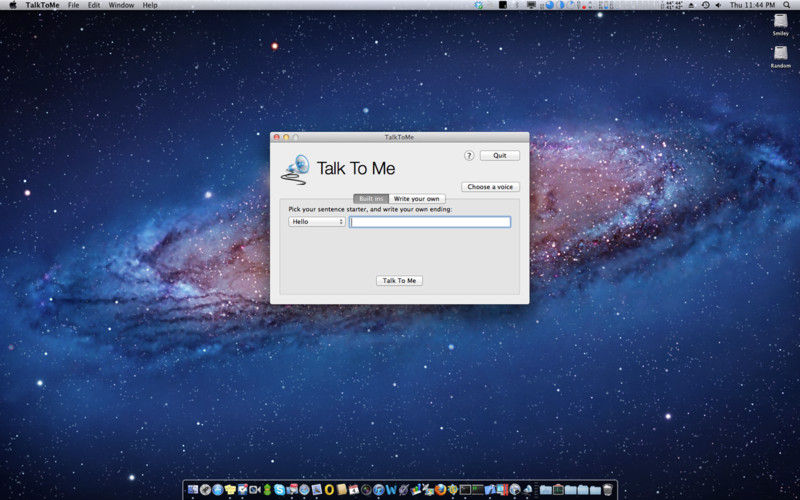This screenshot has width=800, height=500.
Task: Click the Thu 11:44 PM clock
Action: point(753,5)
